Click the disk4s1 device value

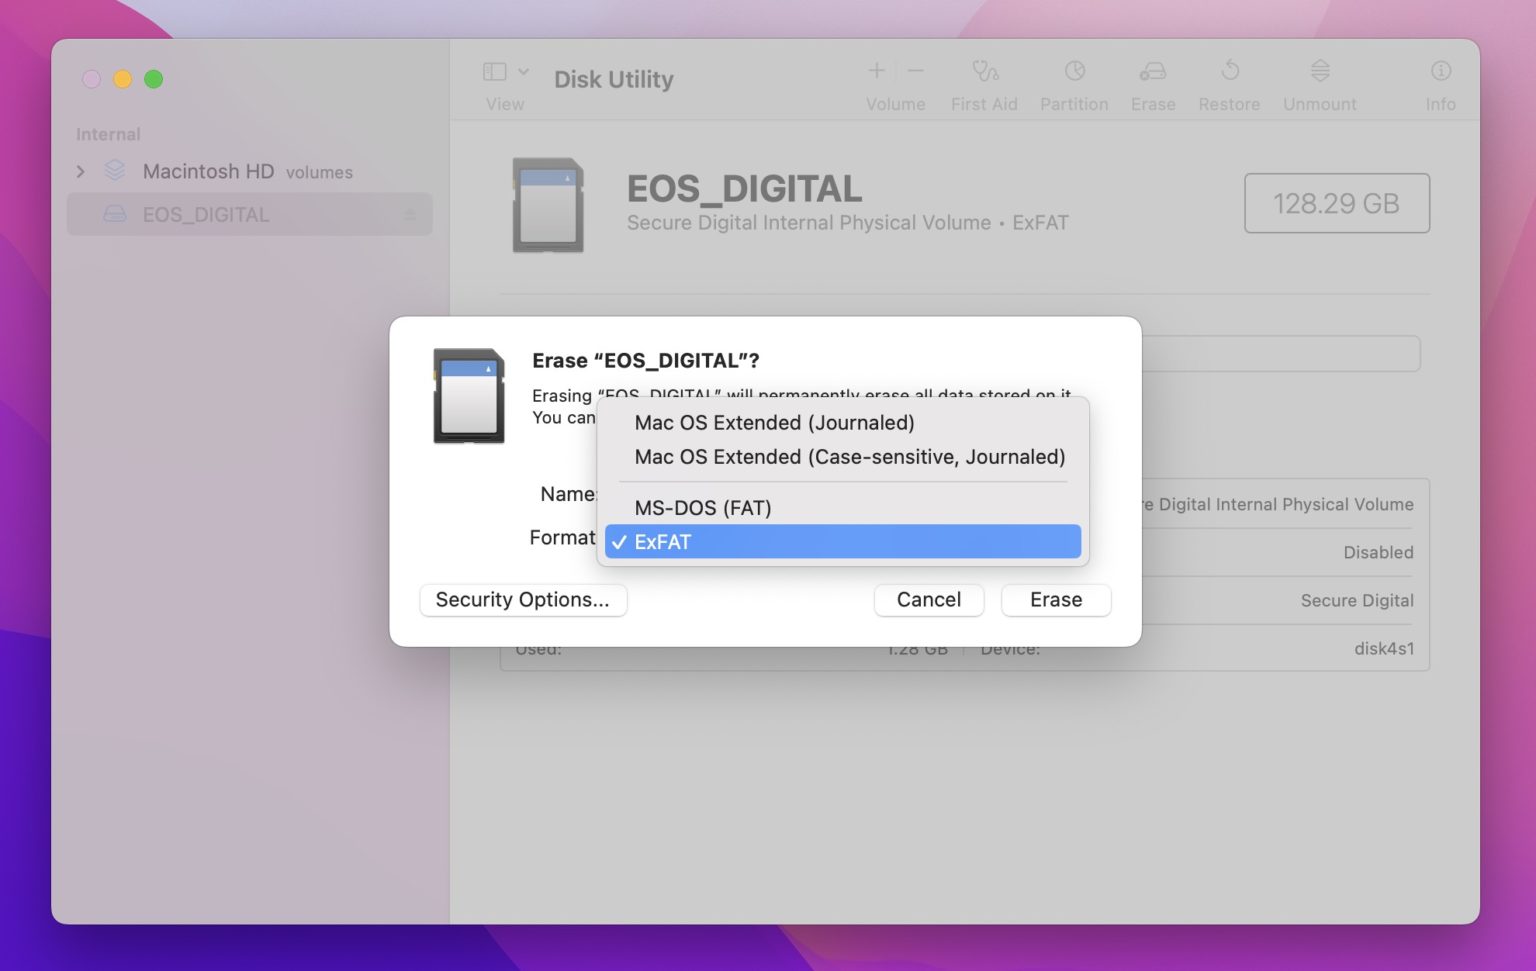[1384, 648]
